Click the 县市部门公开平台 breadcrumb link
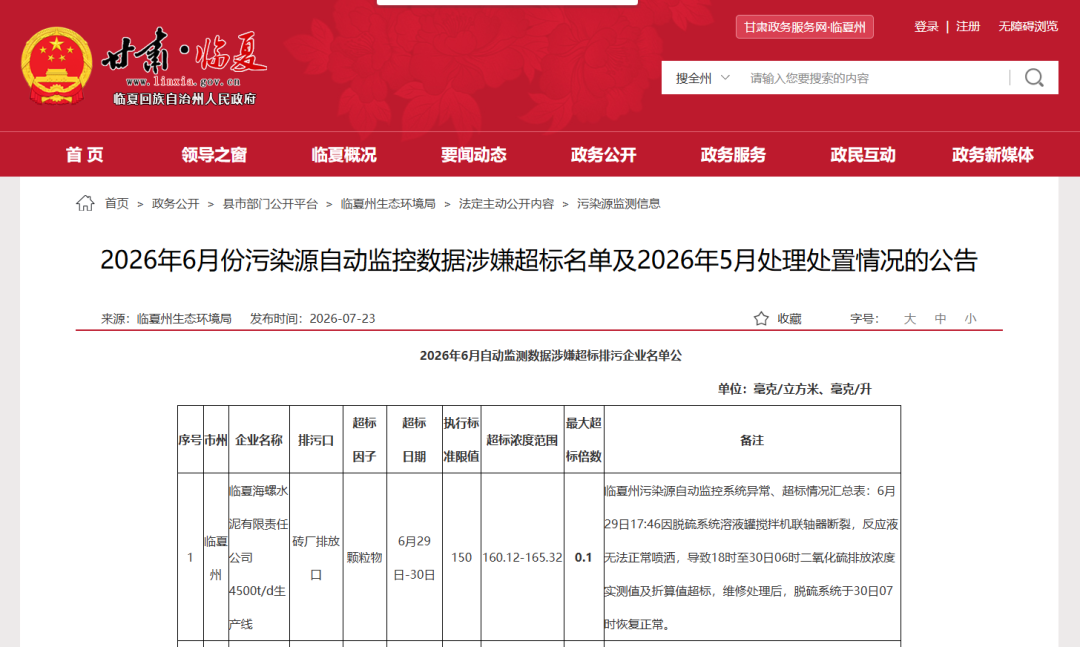The width and height of the screenshot is (1080, 647). [270, 203]
